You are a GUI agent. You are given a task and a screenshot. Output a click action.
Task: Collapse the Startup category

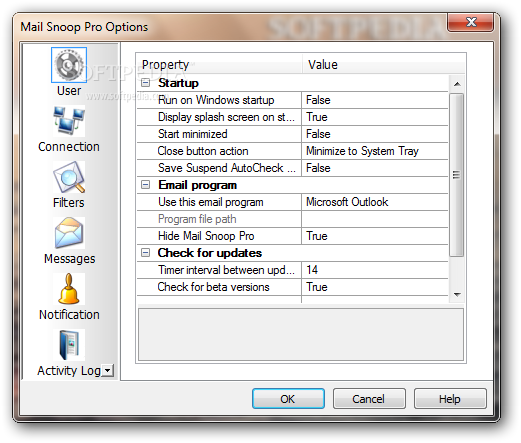pos(146,83)
